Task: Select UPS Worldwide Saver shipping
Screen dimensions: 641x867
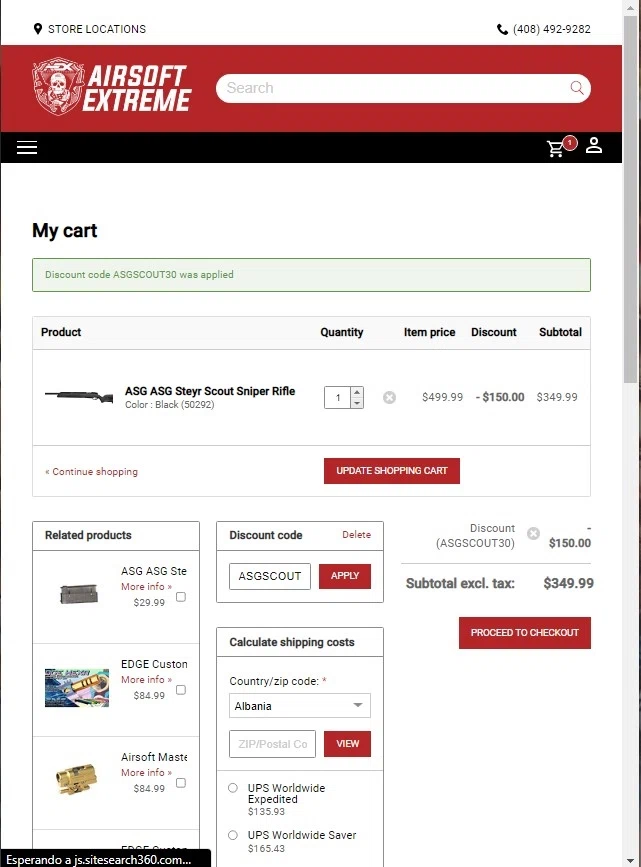Action: click(233, 835)
